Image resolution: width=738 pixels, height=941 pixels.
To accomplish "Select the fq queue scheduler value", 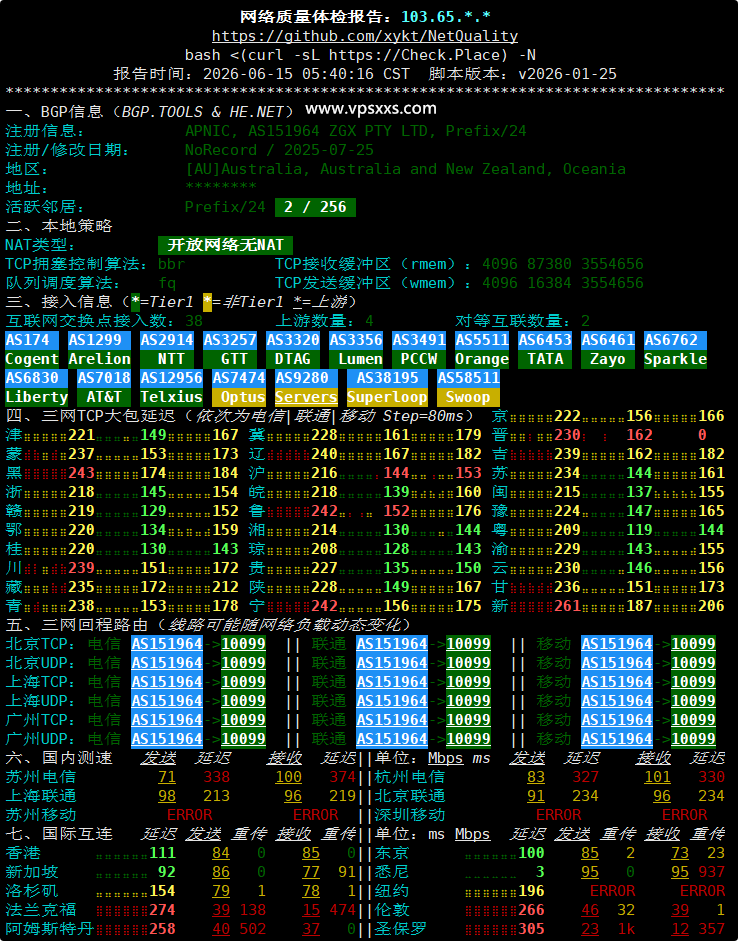I will (x=167, y=283).
